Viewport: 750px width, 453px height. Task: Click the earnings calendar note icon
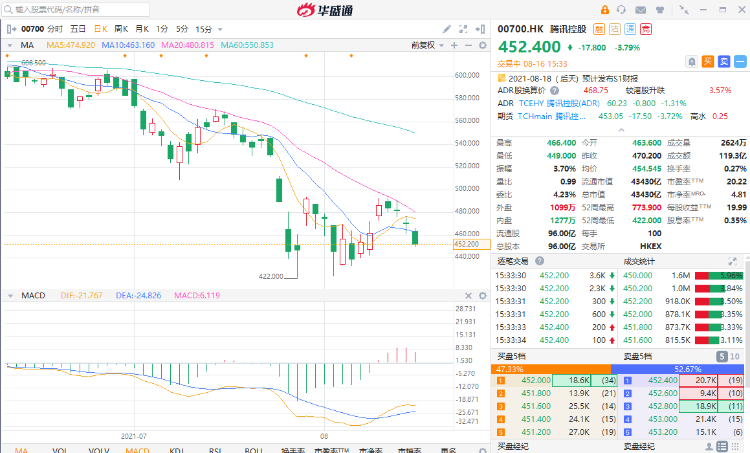point(501,78)
